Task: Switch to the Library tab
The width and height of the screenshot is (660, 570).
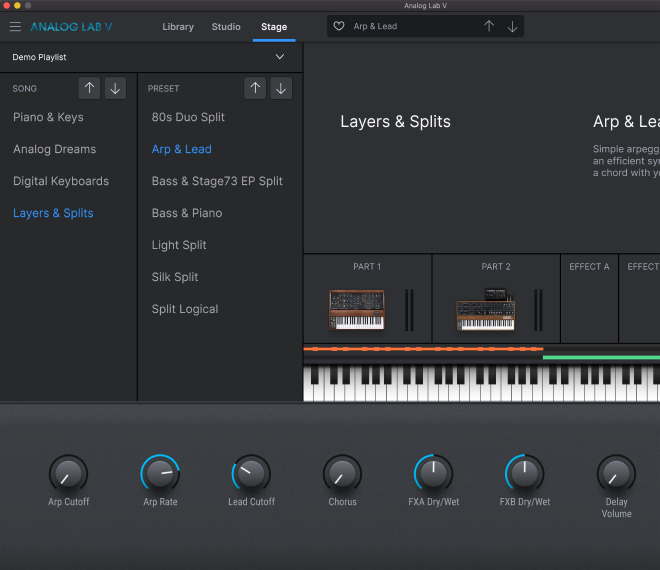Action: pos(178,27)
